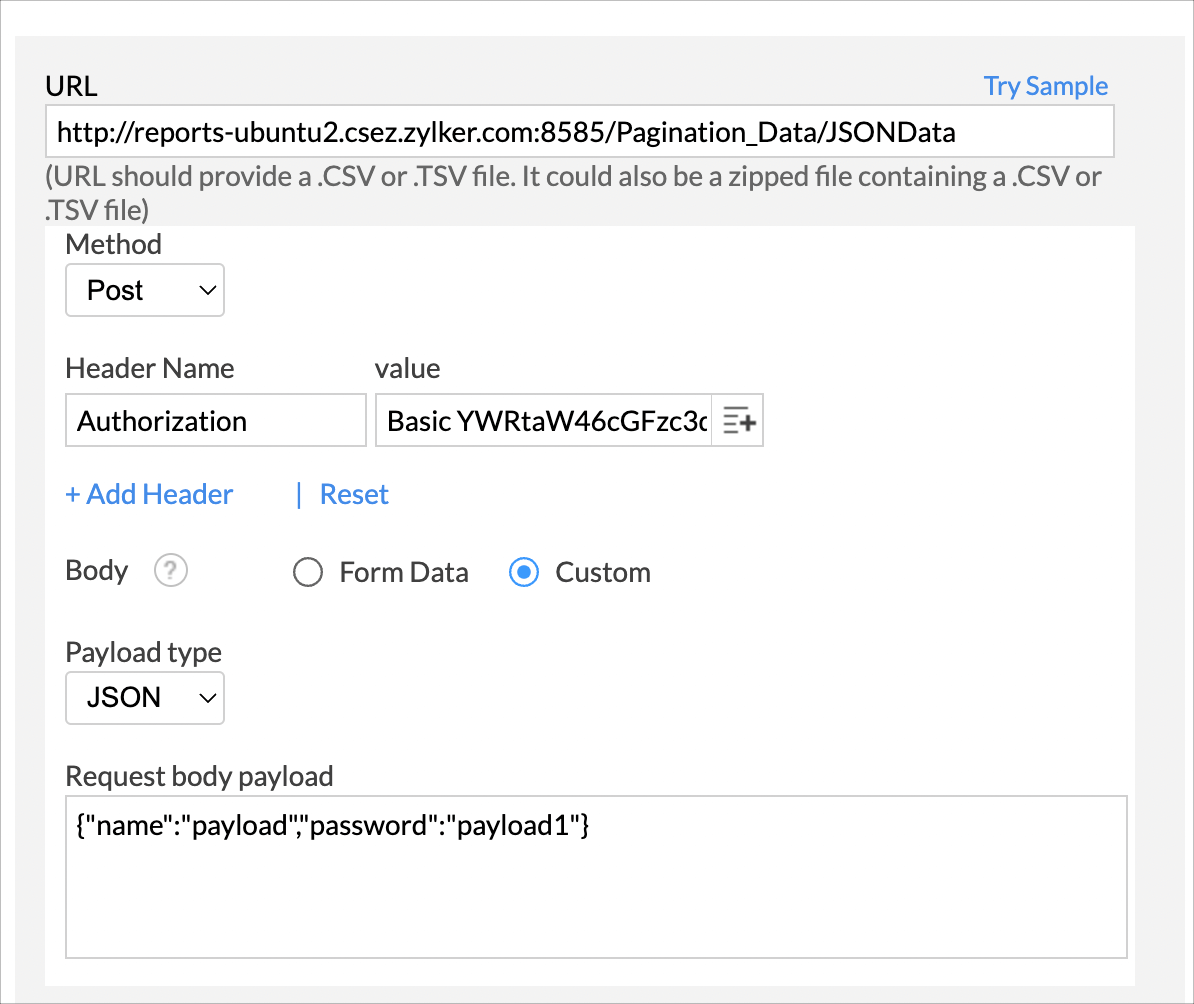The image size is (1194, 1004).
Task: Click the Body help question mark icon
Action: point(171,571)
